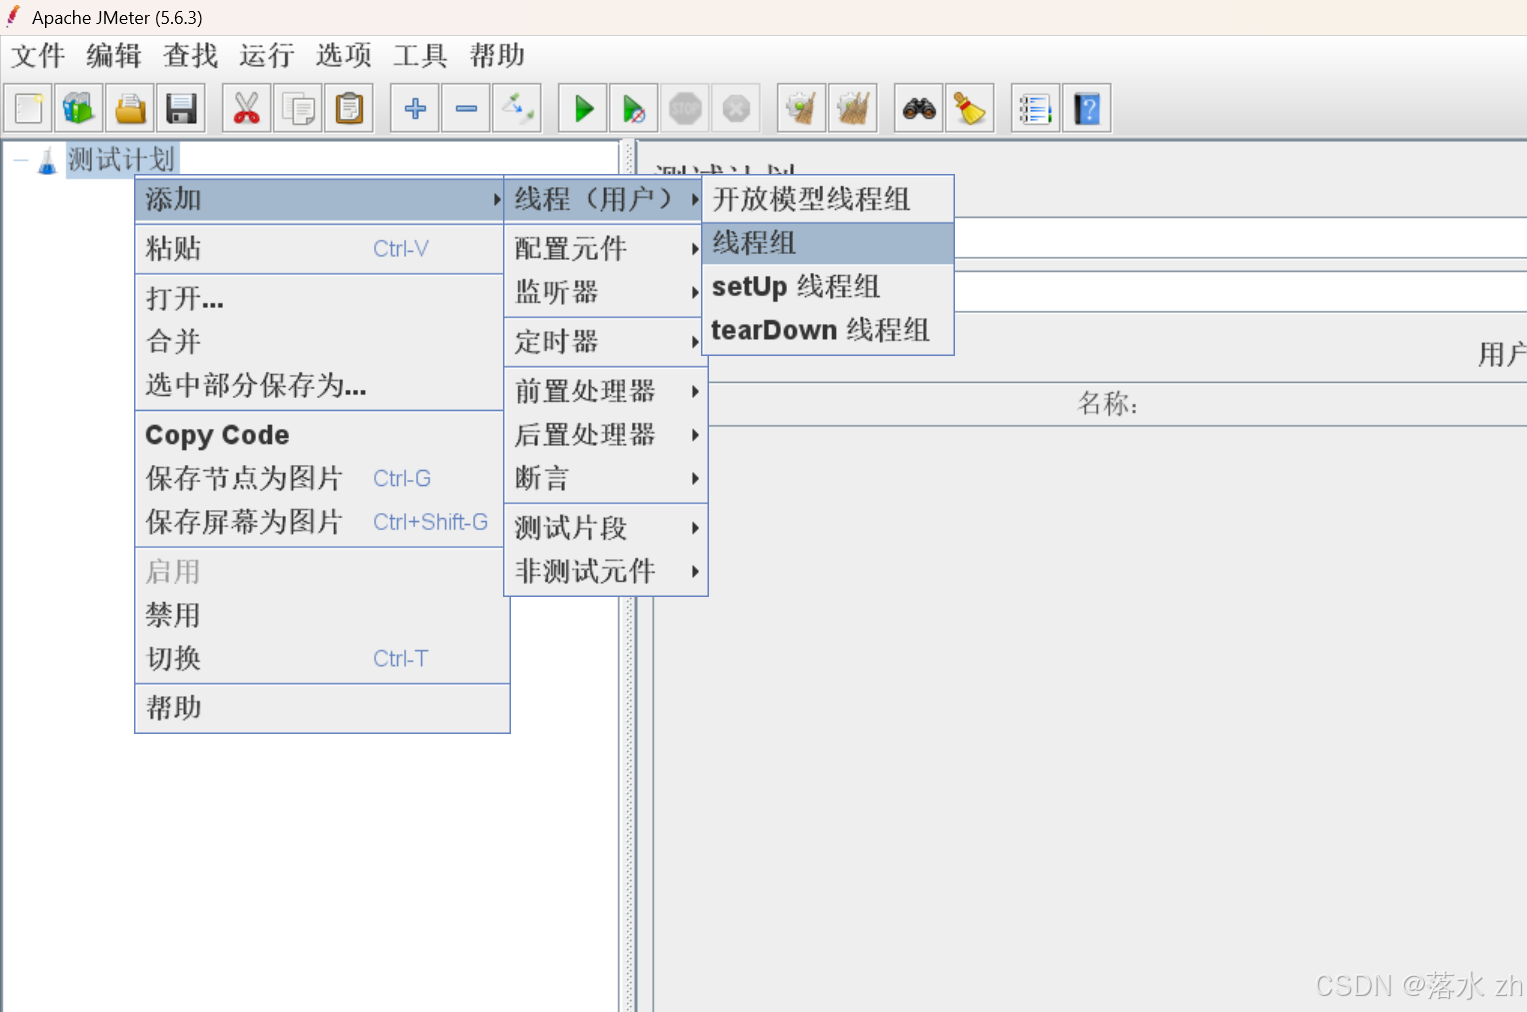This screenshot has height=1012, width=1527.
Task: Expand the 添加 submenu entry
Action: [319, 199]
